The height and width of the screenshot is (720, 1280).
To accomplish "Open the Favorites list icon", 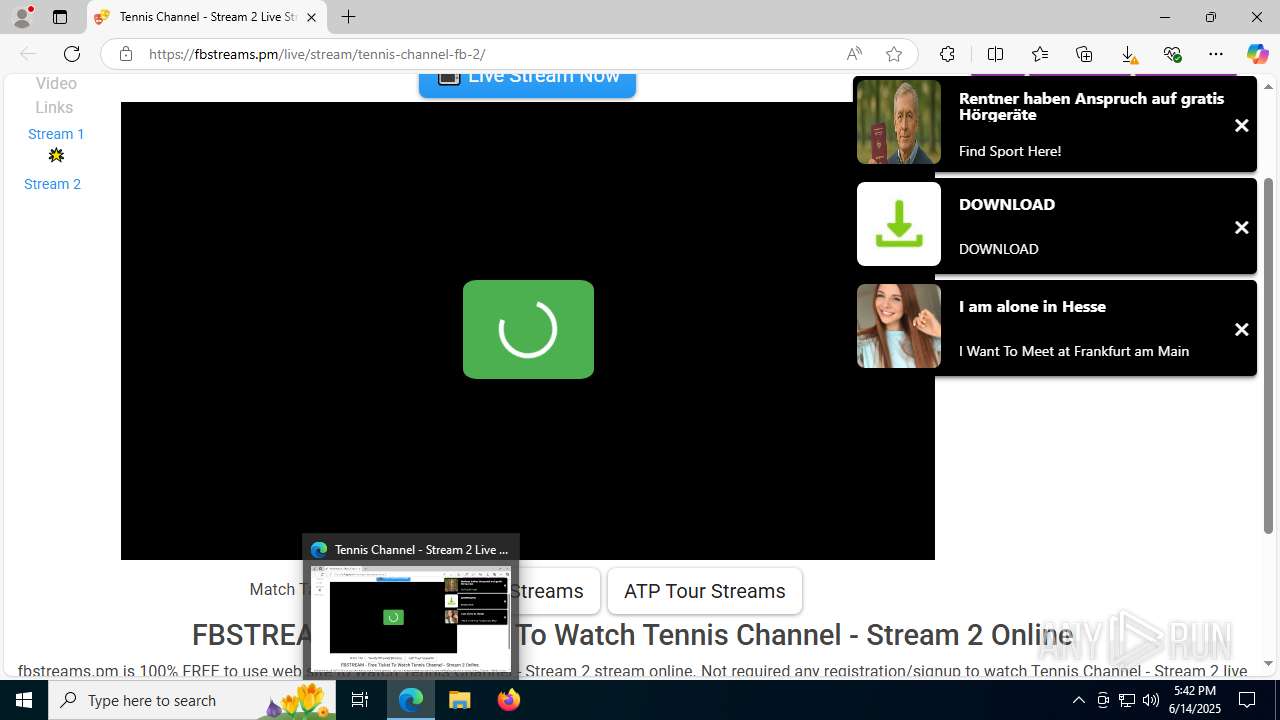I will [1040, 54].
